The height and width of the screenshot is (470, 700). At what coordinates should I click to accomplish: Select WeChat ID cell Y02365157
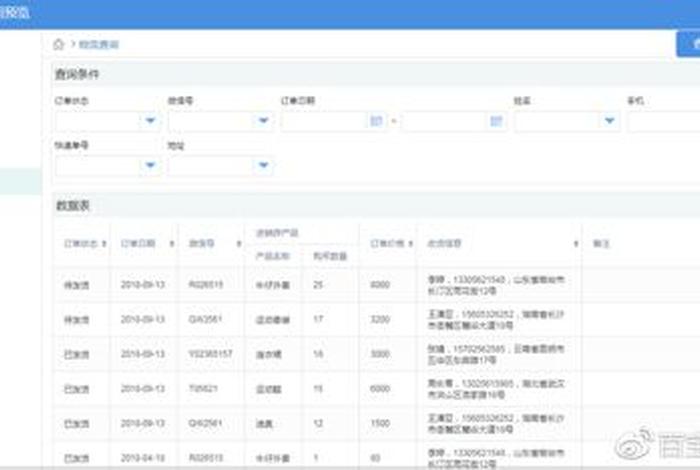click(210, 354)
